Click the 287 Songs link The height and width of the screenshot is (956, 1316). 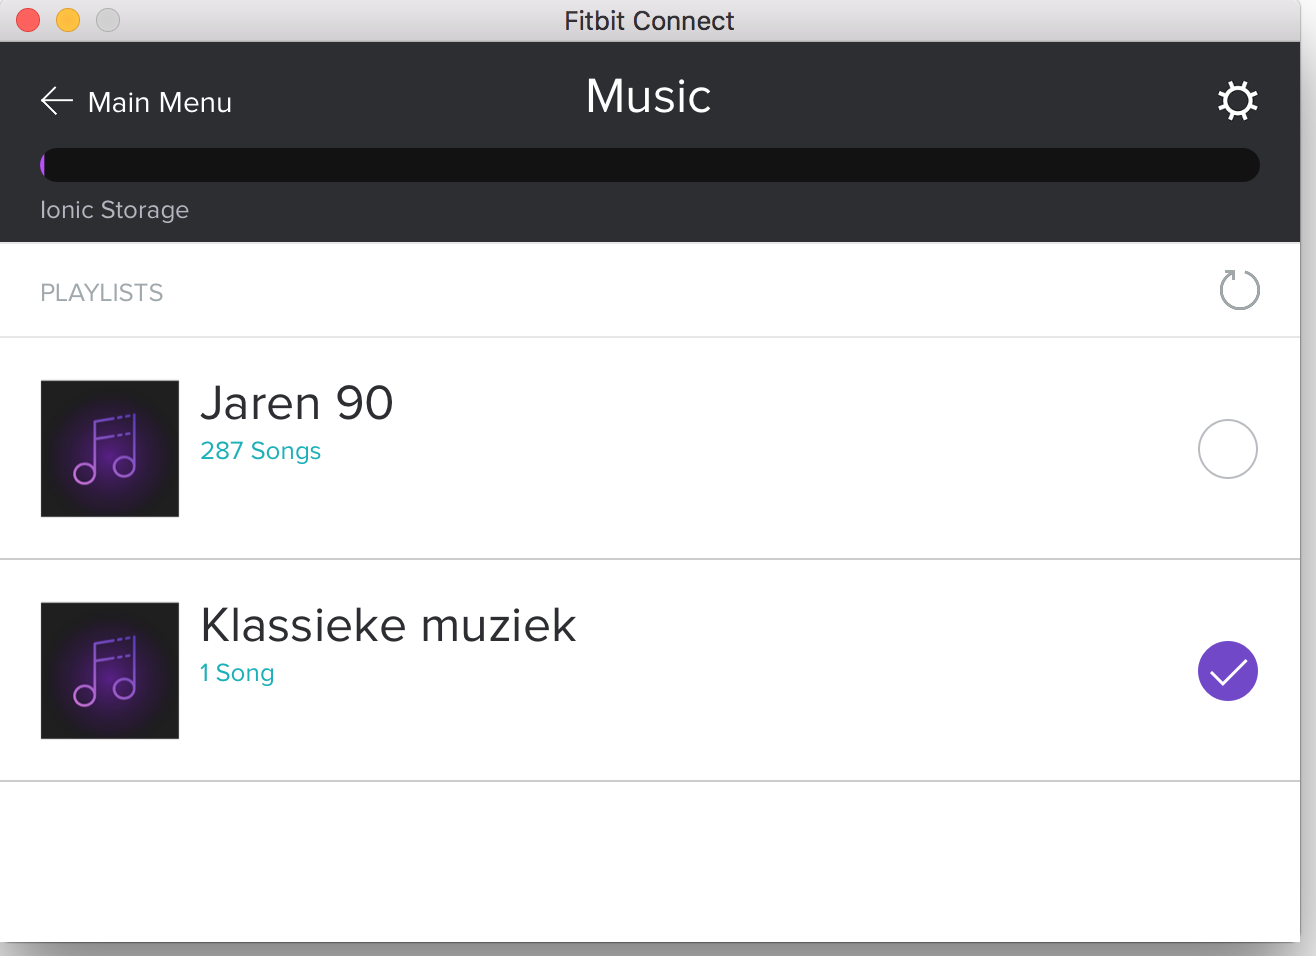pos(260,451)
